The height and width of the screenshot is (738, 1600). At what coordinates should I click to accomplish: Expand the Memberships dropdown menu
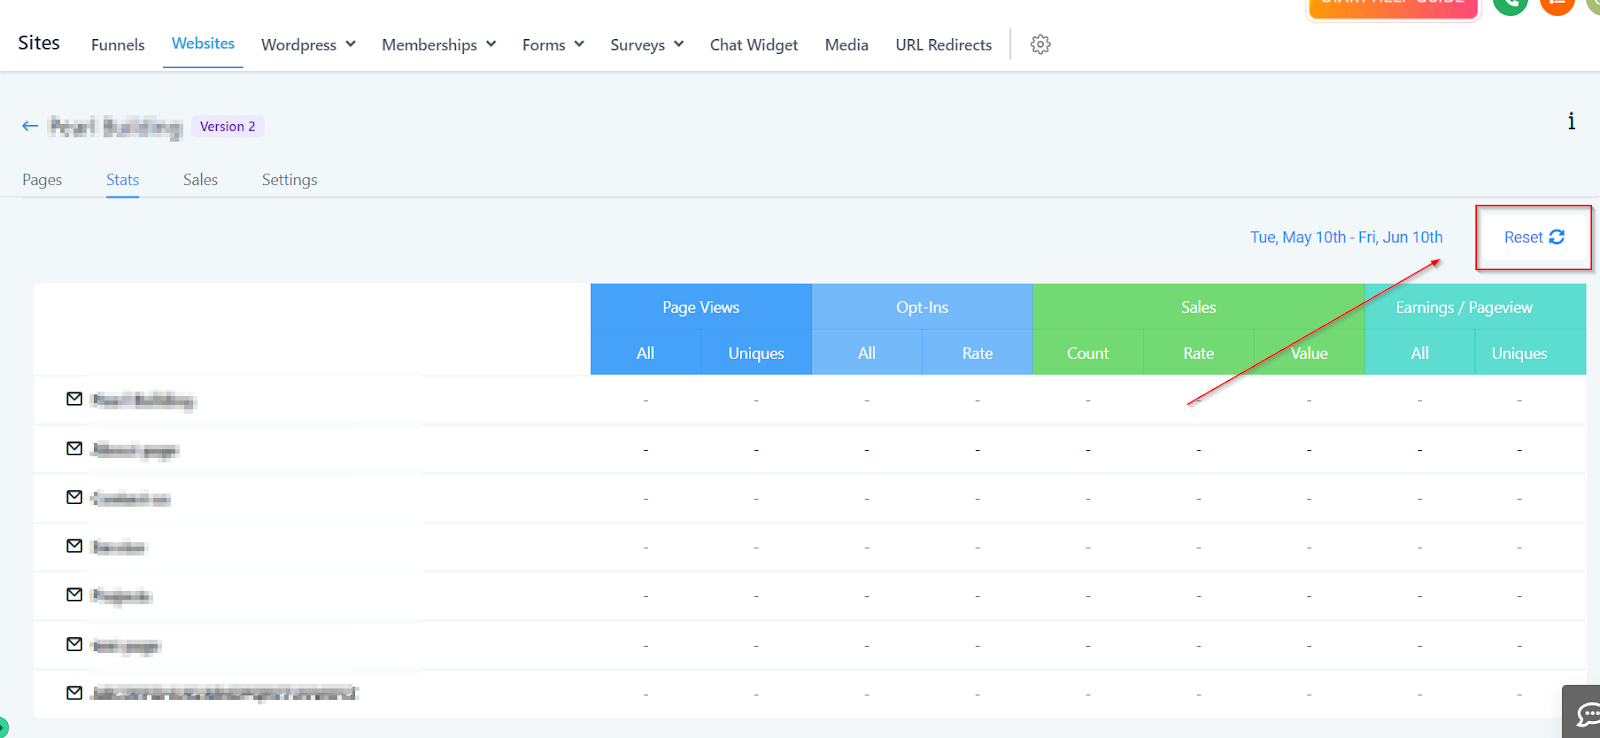438,45
